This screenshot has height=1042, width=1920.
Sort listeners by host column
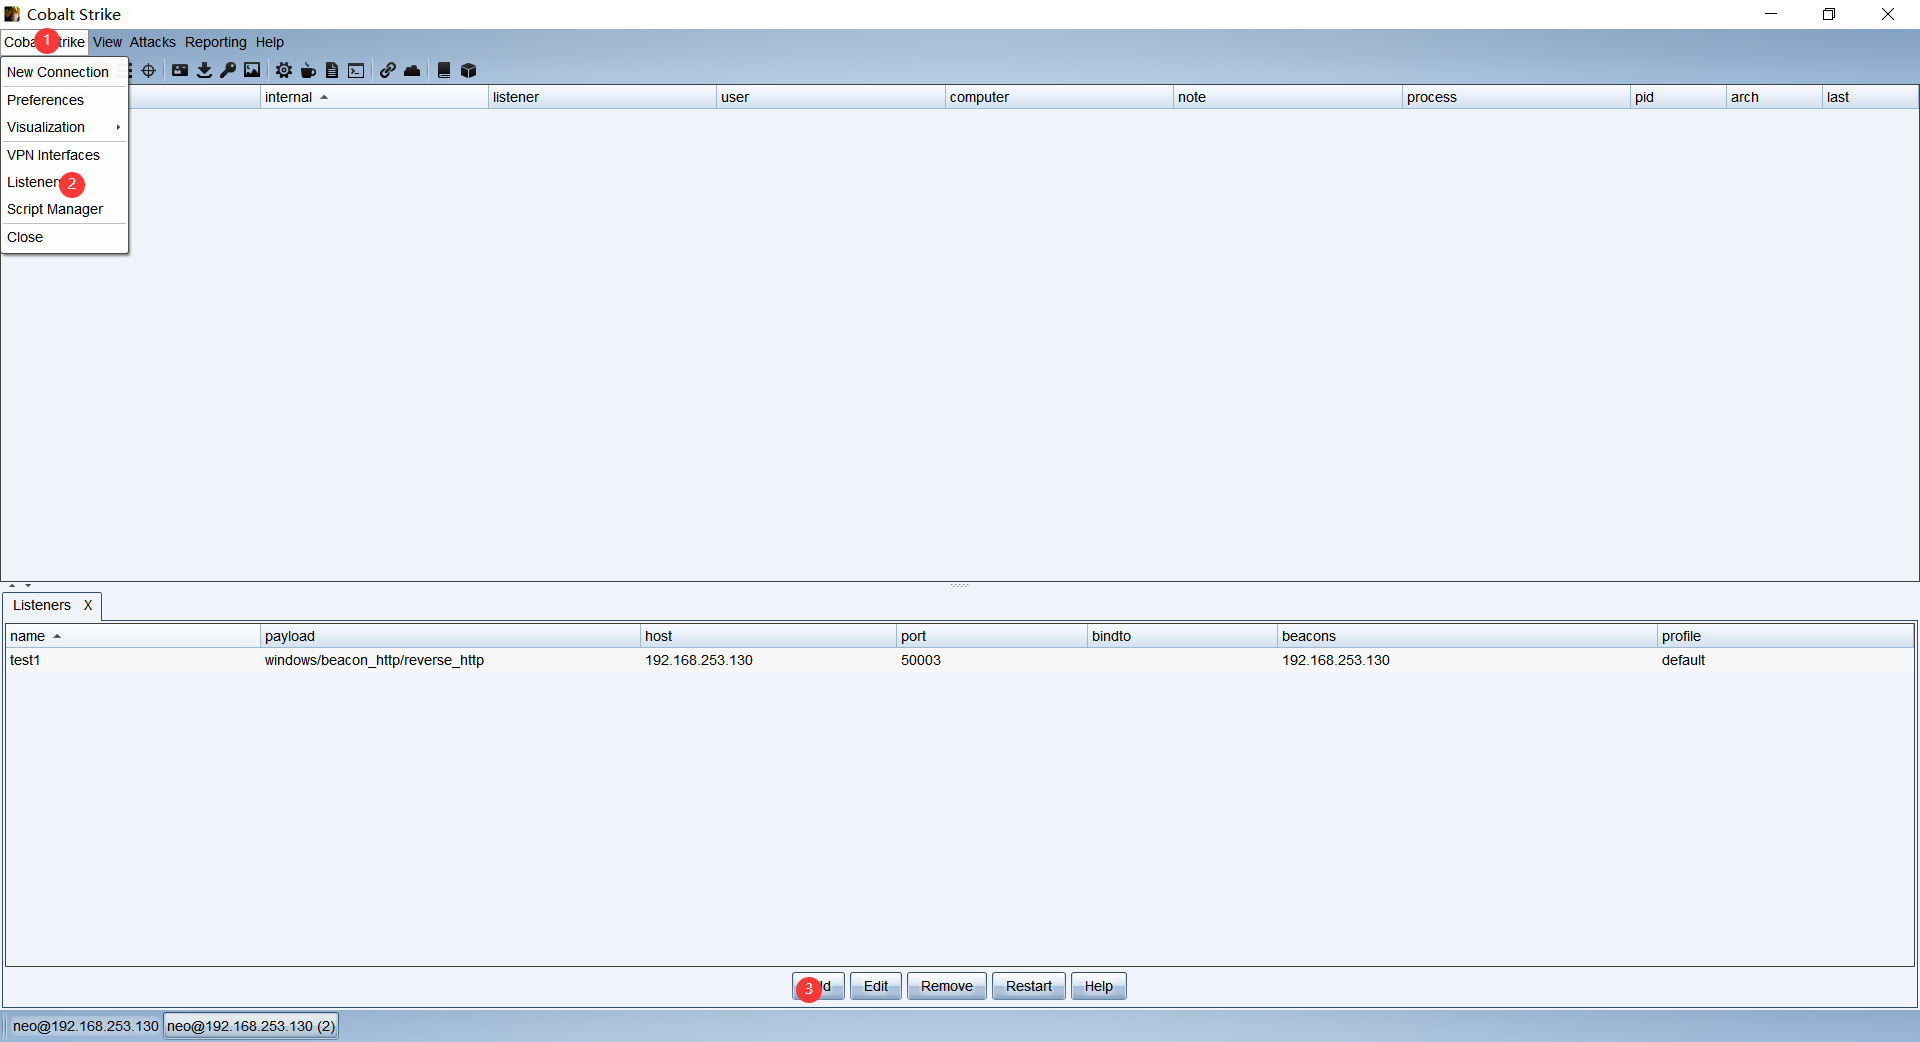click(x=768, y=636)
